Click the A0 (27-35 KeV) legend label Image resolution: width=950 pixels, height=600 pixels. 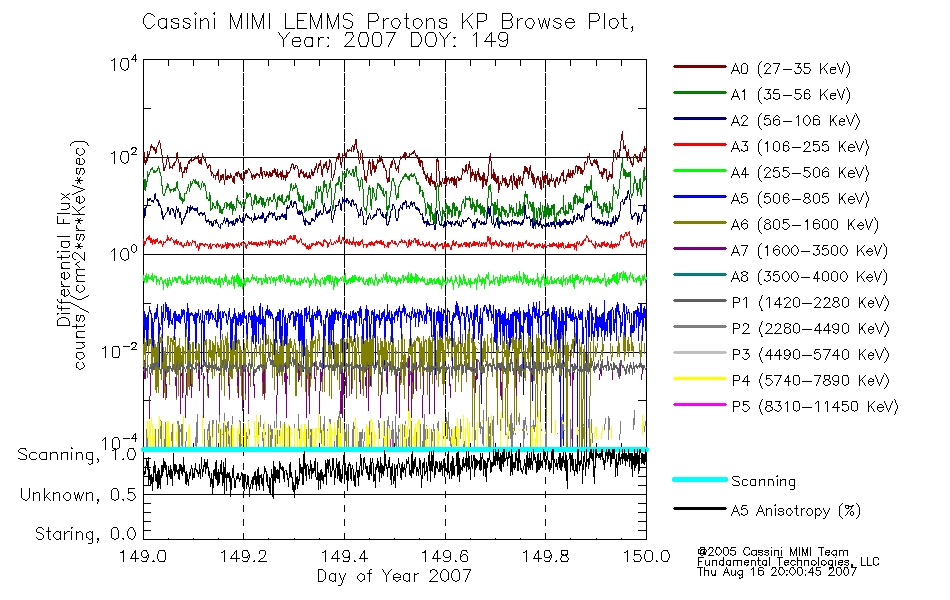point(790,69)
